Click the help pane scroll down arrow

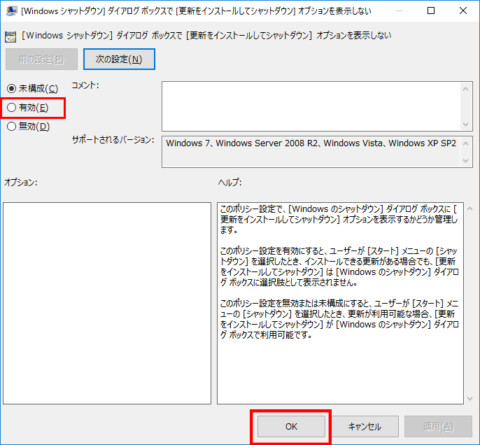click(470, 399)
